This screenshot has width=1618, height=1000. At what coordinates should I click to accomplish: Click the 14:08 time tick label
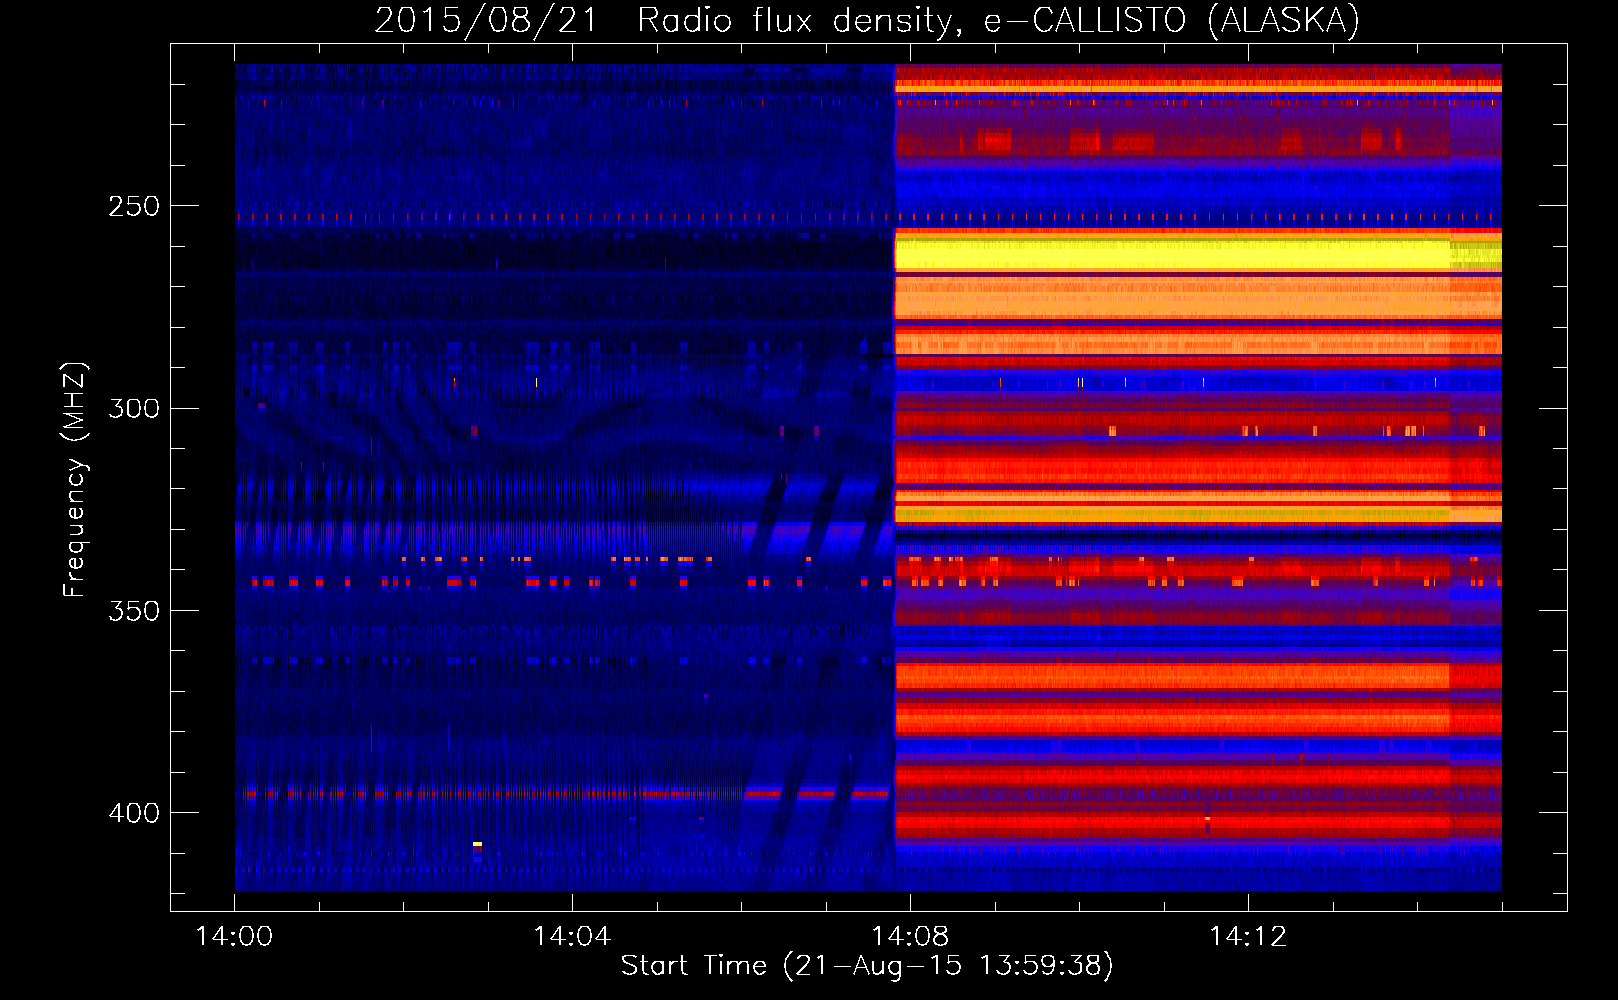[x=910, y=937]
